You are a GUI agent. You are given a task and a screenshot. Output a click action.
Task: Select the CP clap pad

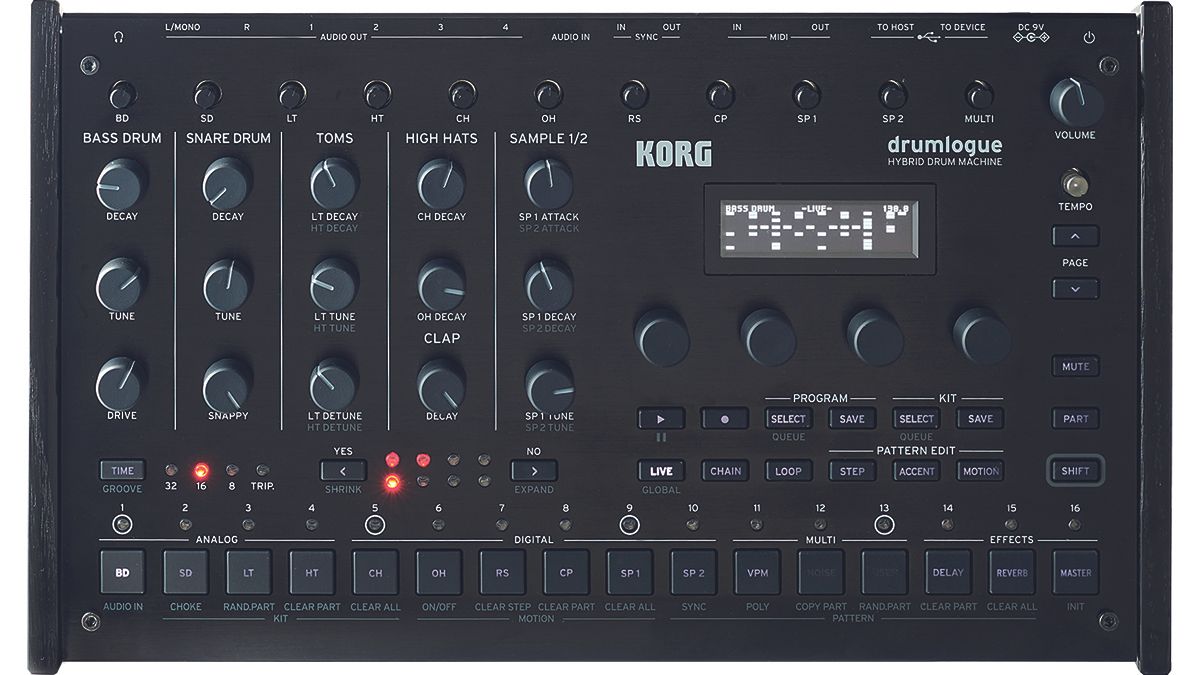click(x=566, y=573)
